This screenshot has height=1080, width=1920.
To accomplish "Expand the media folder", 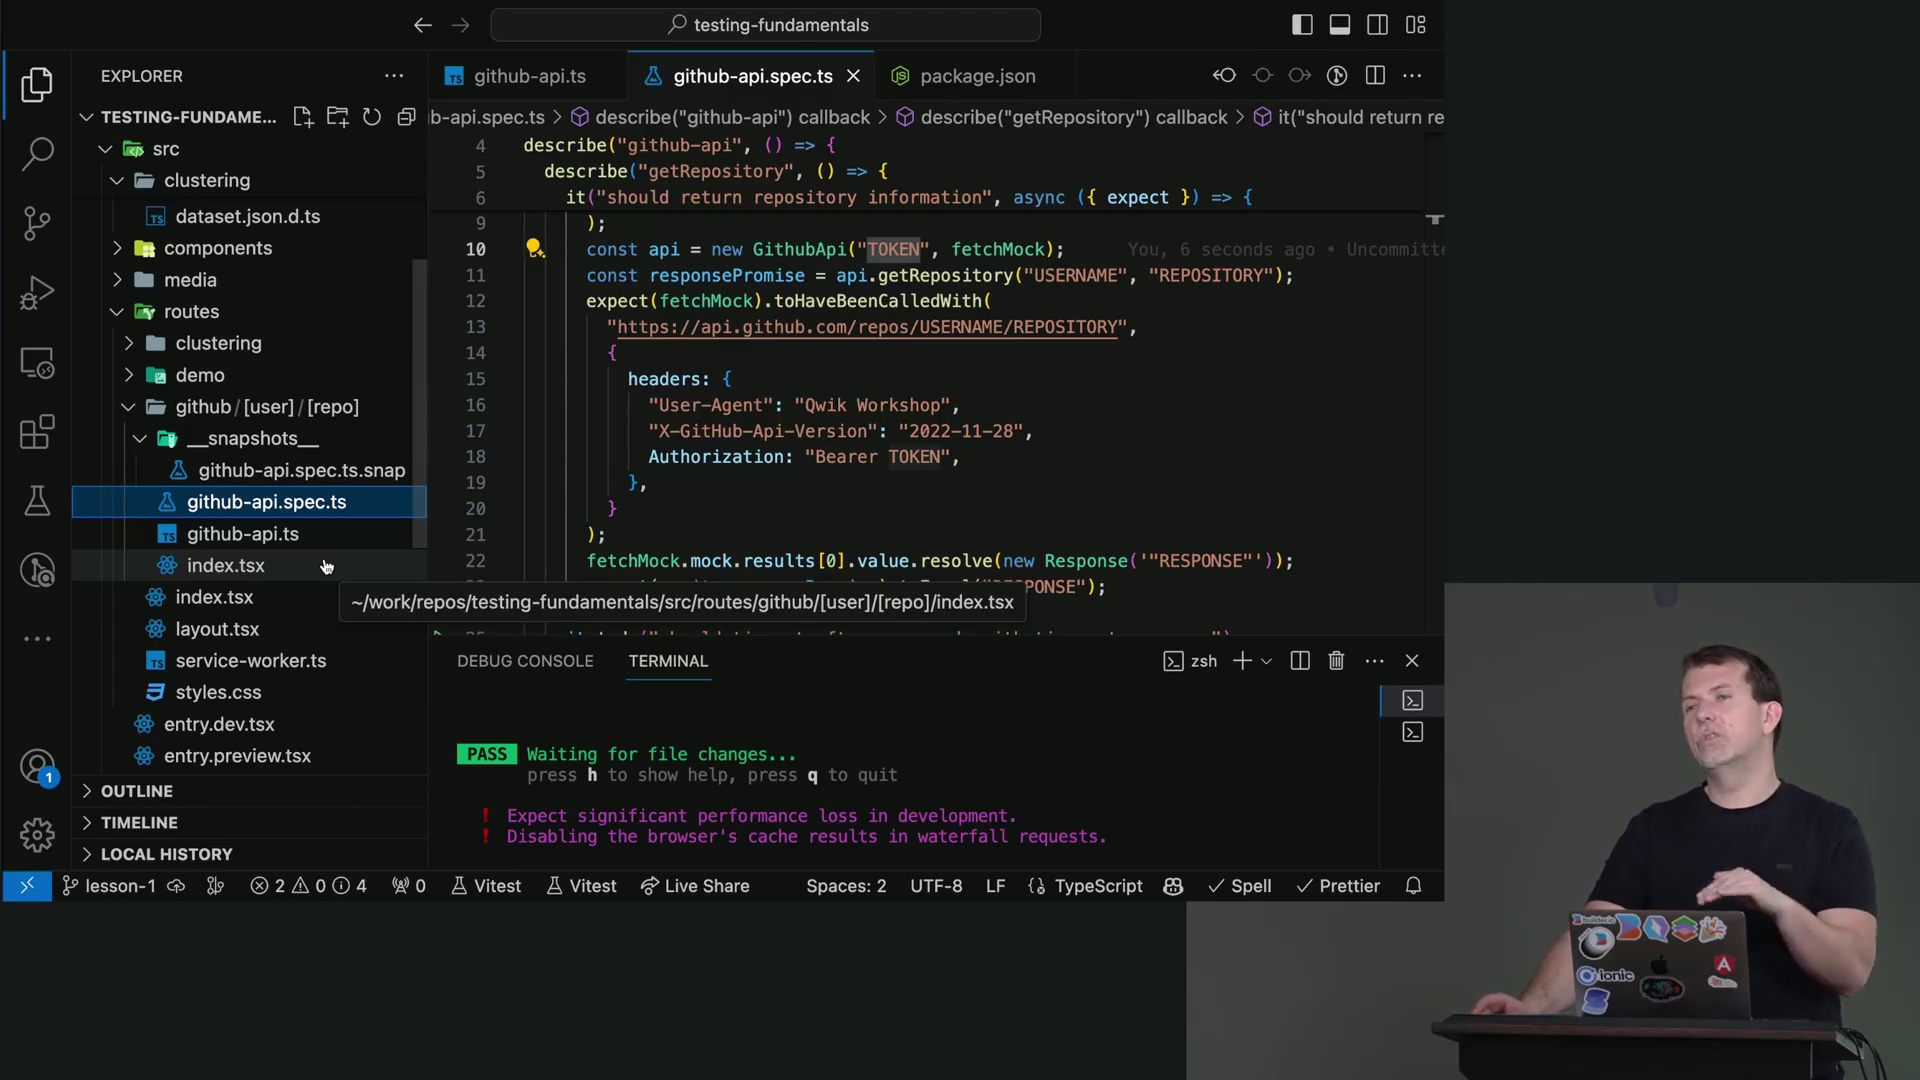I will tap(117, 280).
